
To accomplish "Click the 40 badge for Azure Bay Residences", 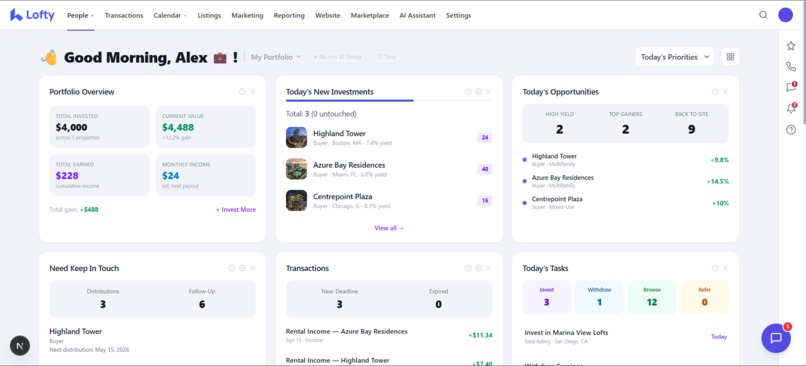I will pos(485,169).
